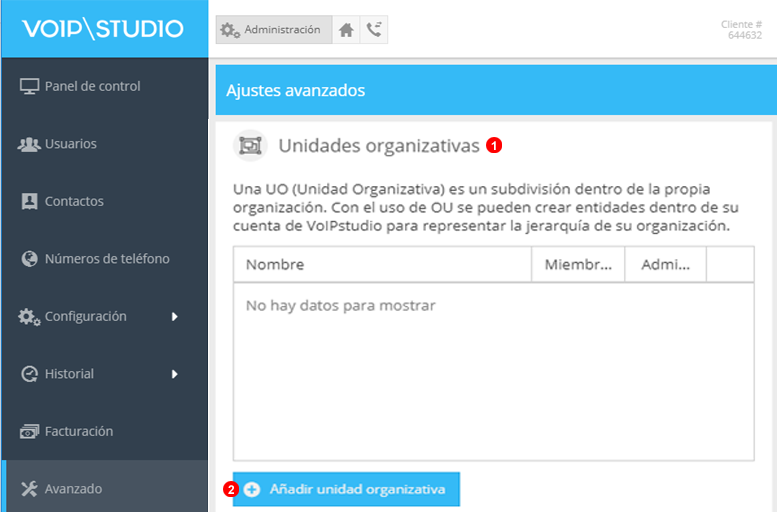The height and width of the screenshot is (512, 777).
Task: Click the Números de teléfono globe icon
Action: click(29, 259)
